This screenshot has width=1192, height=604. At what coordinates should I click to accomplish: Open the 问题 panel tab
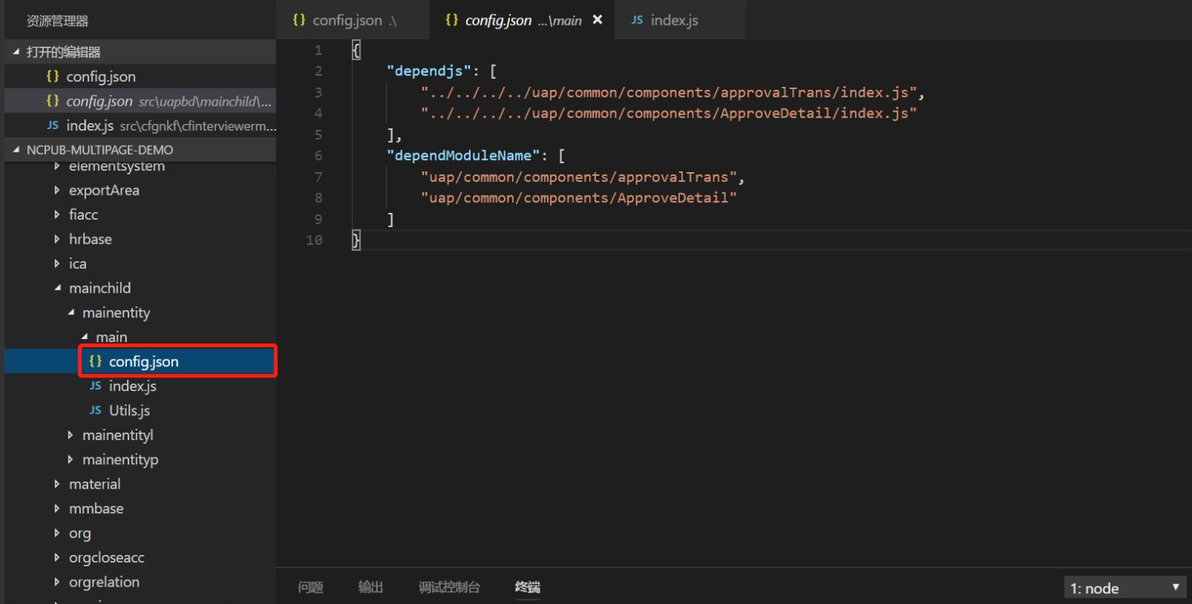(310, 587)
